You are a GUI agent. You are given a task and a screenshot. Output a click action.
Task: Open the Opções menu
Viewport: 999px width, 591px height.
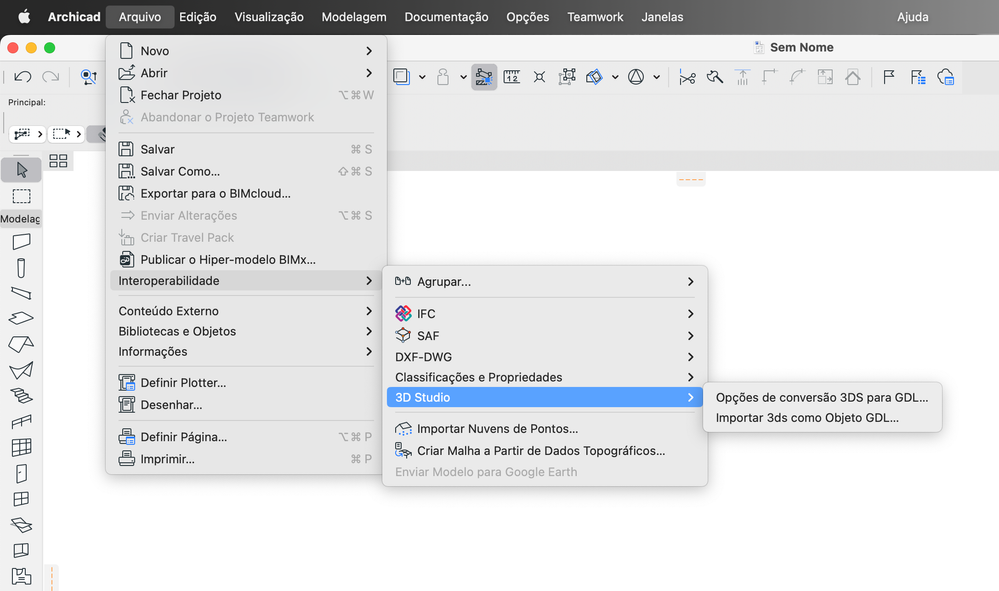click(528, 17)
